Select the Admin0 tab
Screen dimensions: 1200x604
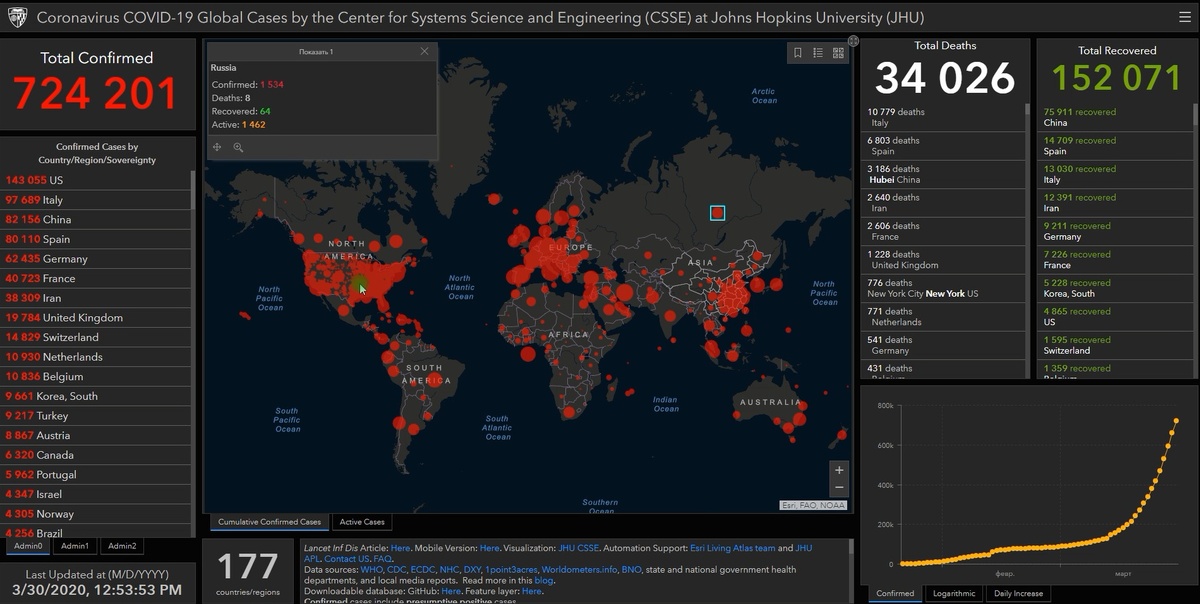(27, 546)
